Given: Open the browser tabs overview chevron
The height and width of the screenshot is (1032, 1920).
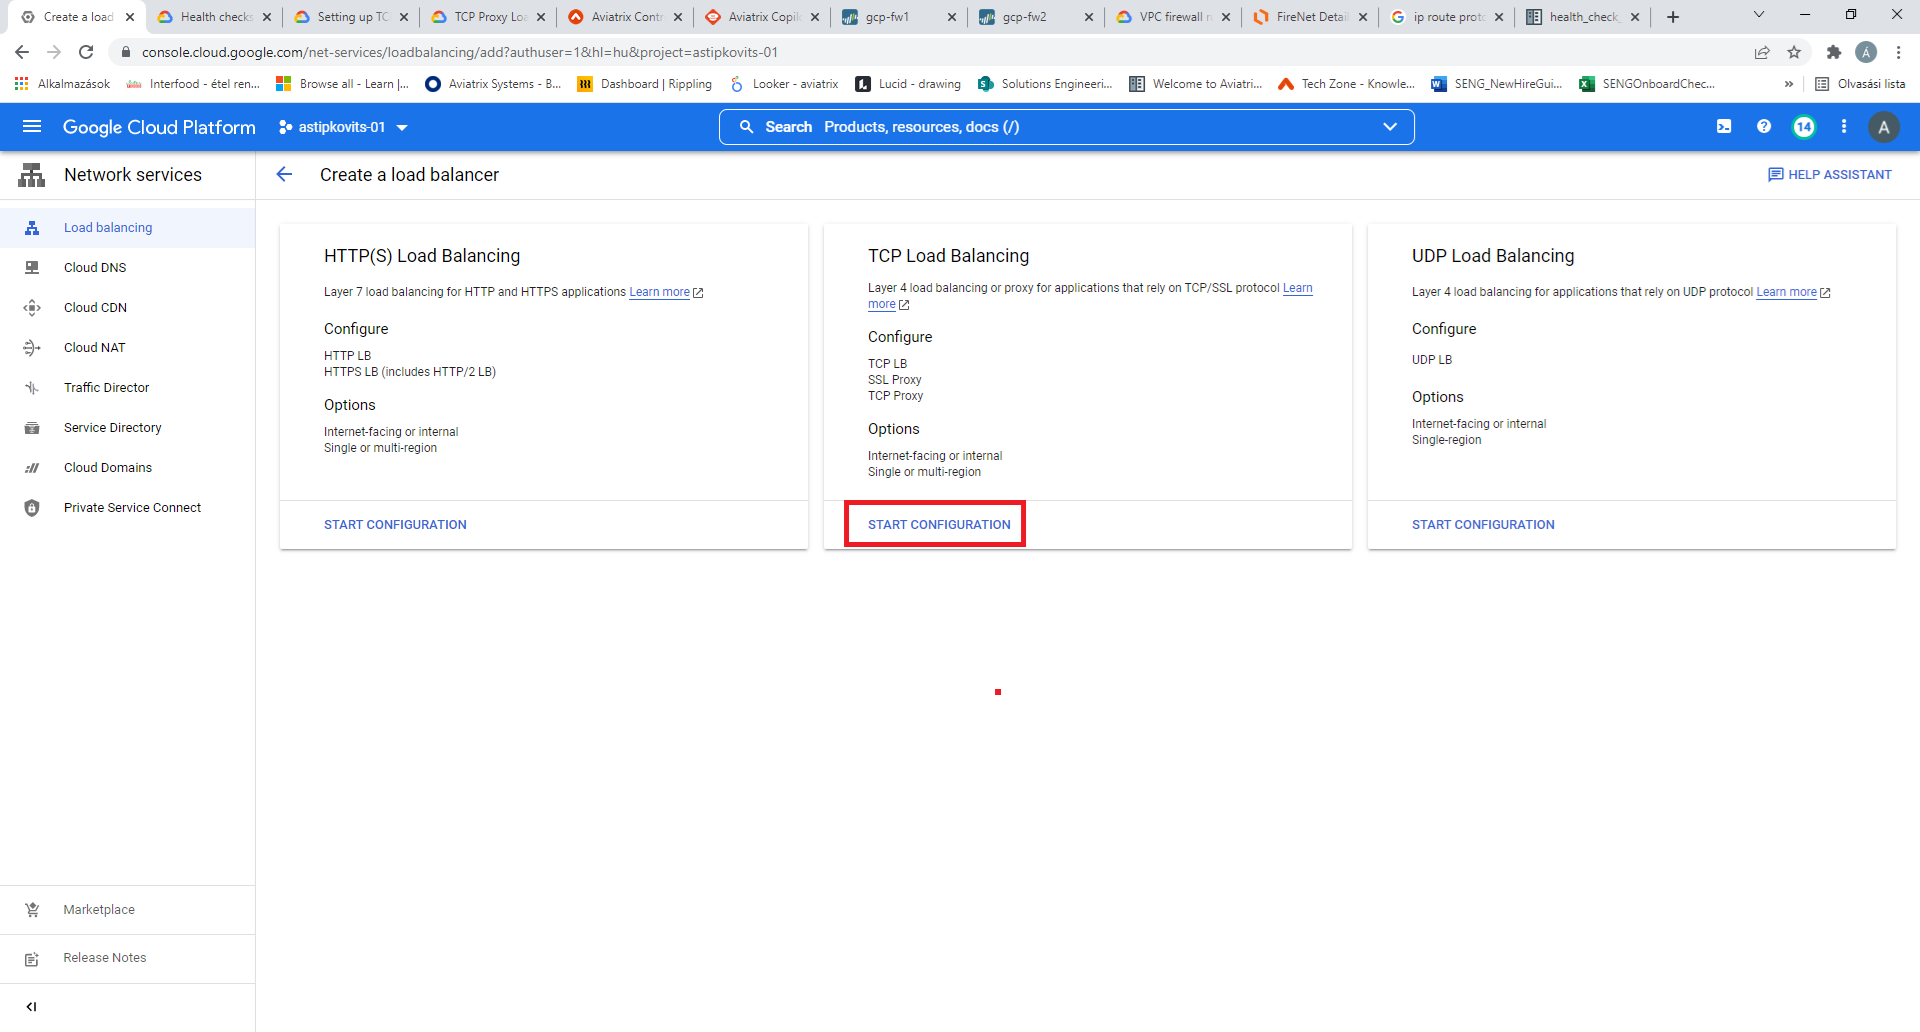Looking at the screenshot, I should (1758, 15).
